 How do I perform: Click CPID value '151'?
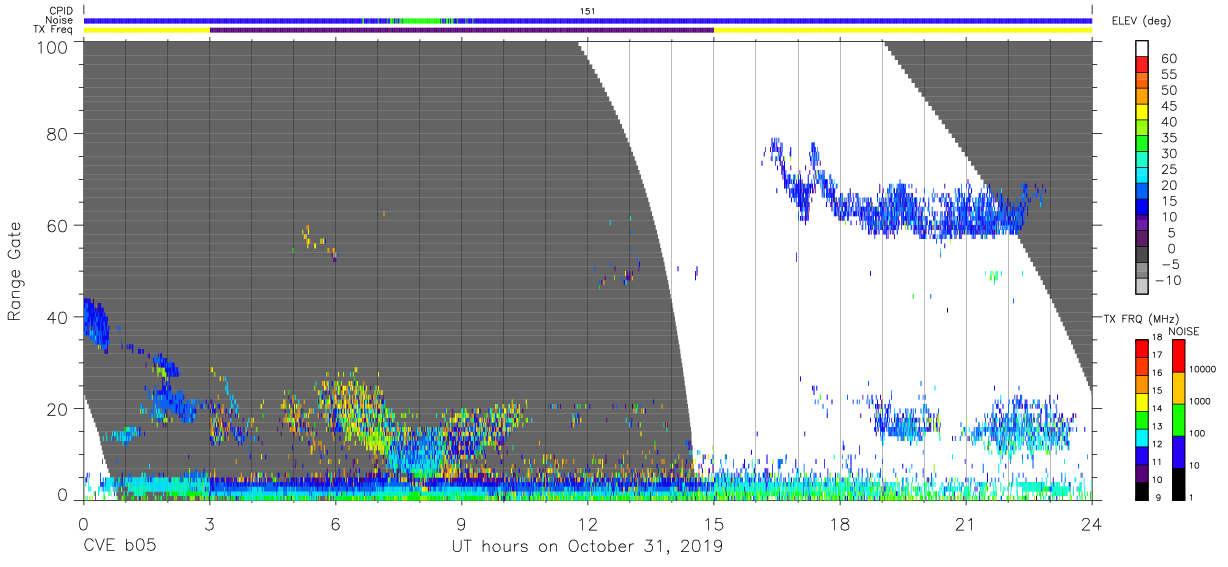coord(588,10)
